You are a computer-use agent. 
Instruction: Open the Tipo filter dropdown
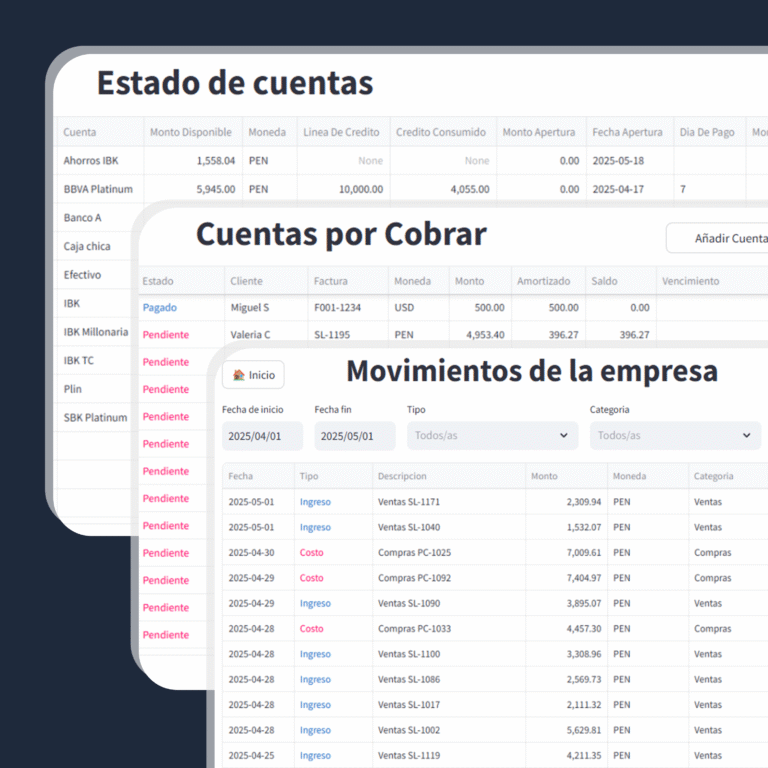(492, 435)
